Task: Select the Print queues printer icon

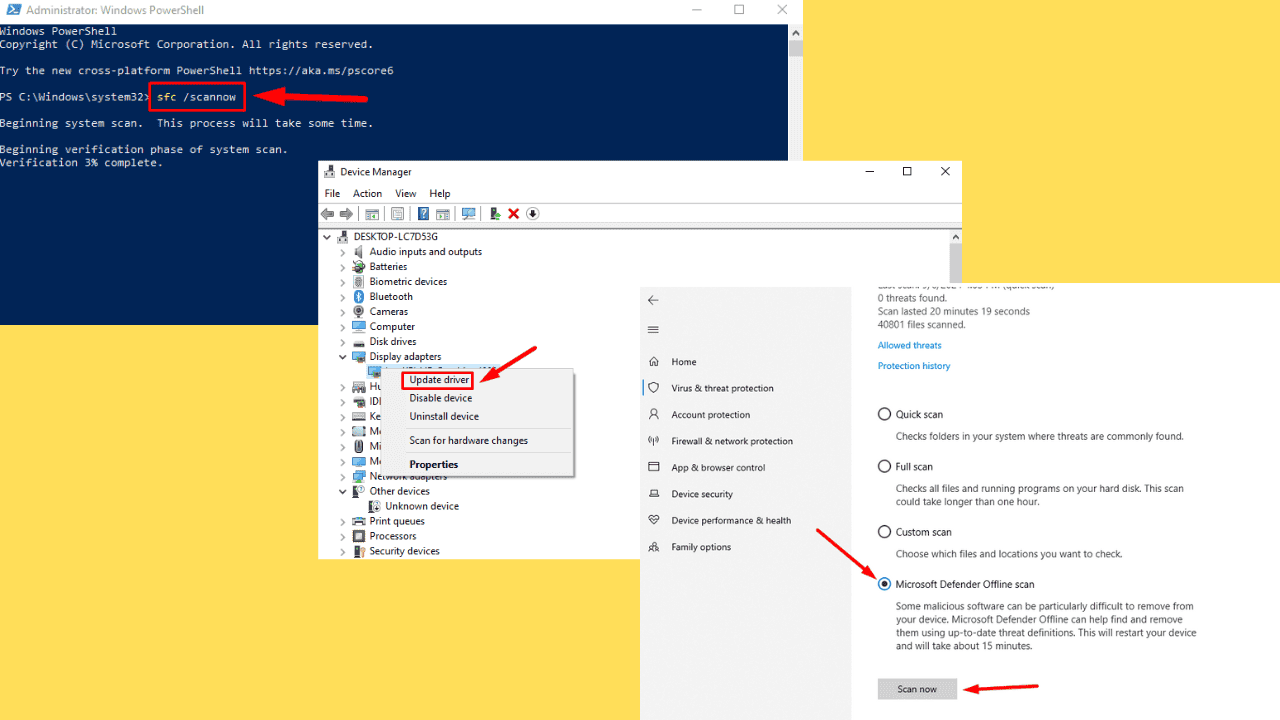Action: [x=359, y=521]
